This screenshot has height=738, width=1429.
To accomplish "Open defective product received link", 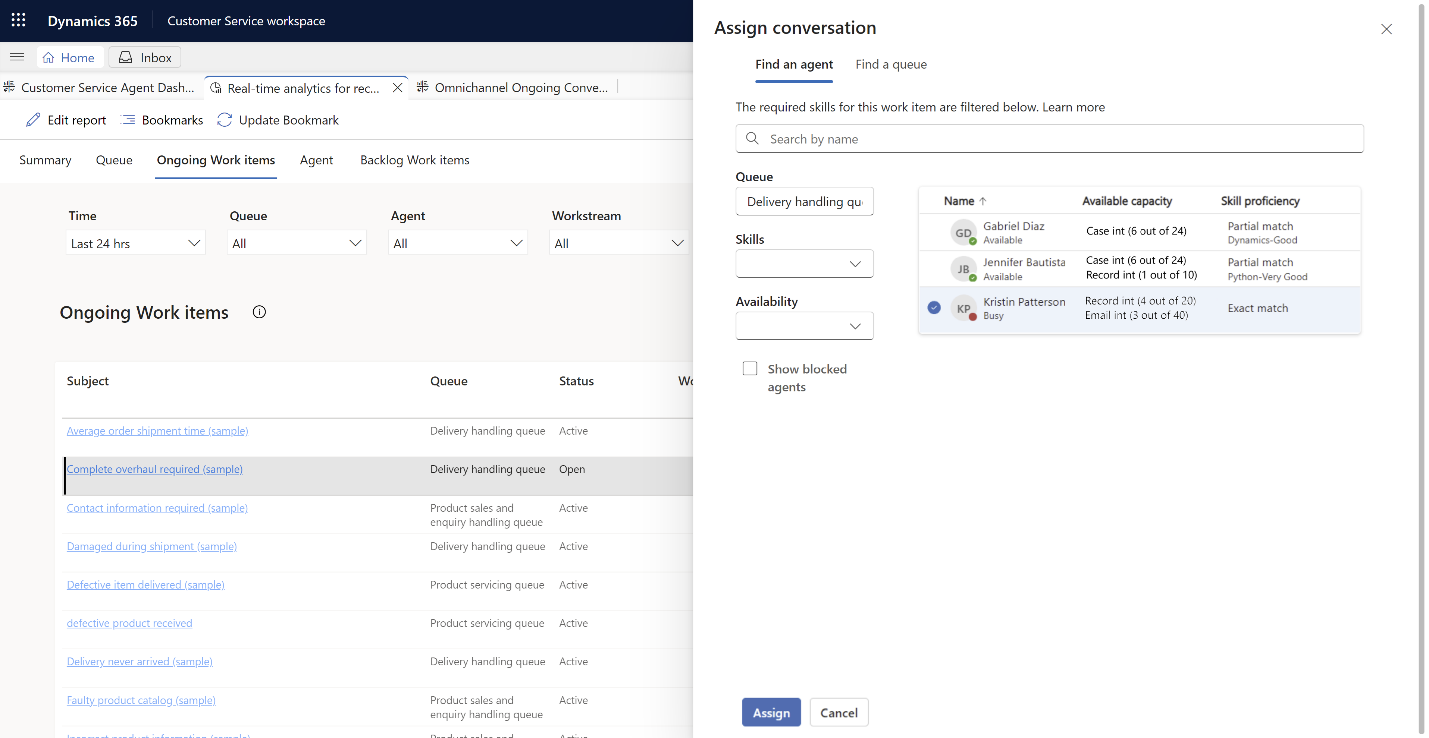I will pyautogui.click(x=130, y=623).
